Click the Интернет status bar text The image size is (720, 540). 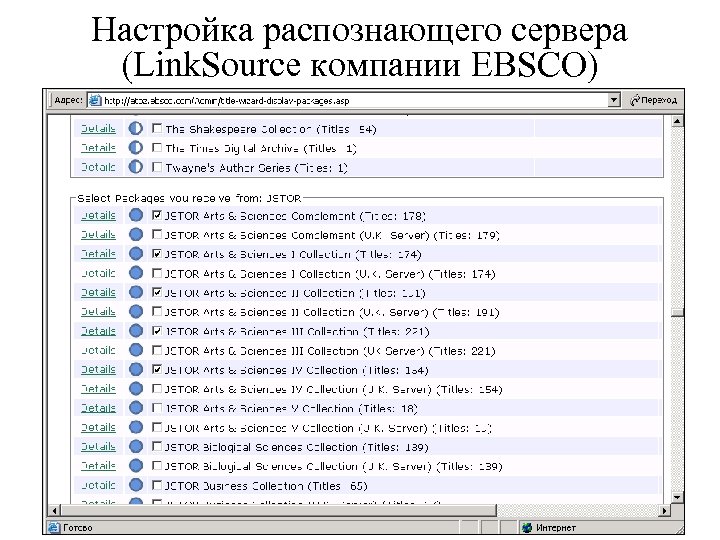(556, 528)
